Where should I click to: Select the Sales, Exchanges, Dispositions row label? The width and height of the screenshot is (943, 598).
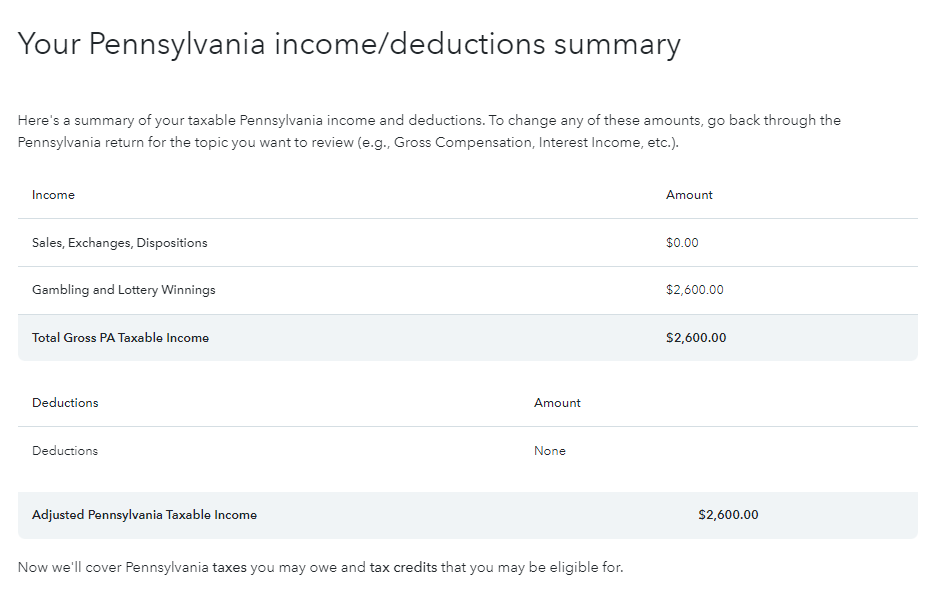[120, 242]
